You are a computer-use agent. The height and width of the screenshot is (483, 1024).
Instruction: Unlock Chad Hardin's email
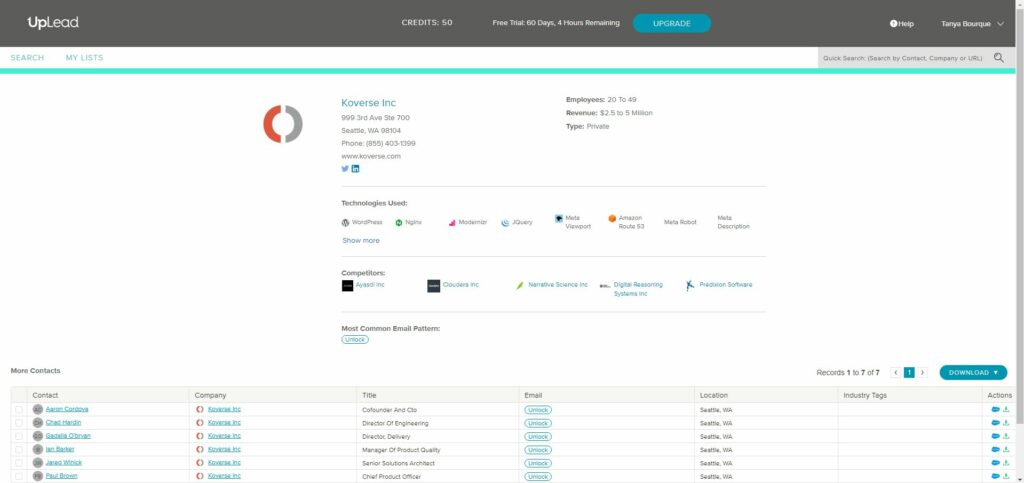coord(537,423)
